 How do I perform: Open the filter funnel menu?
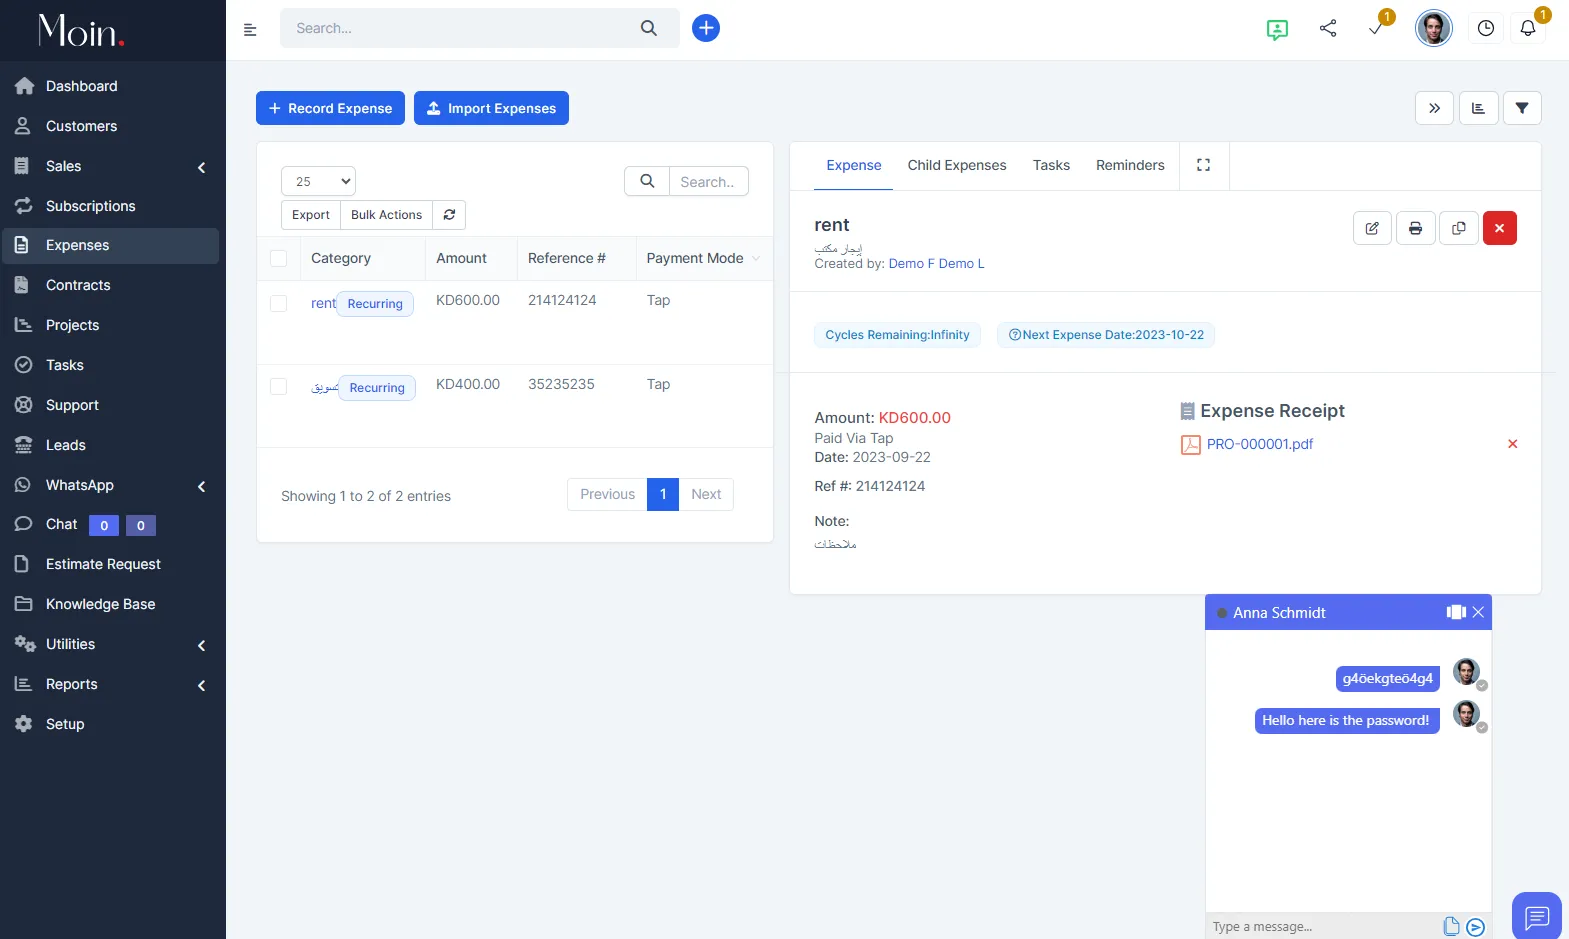[x=1522, y=108]
